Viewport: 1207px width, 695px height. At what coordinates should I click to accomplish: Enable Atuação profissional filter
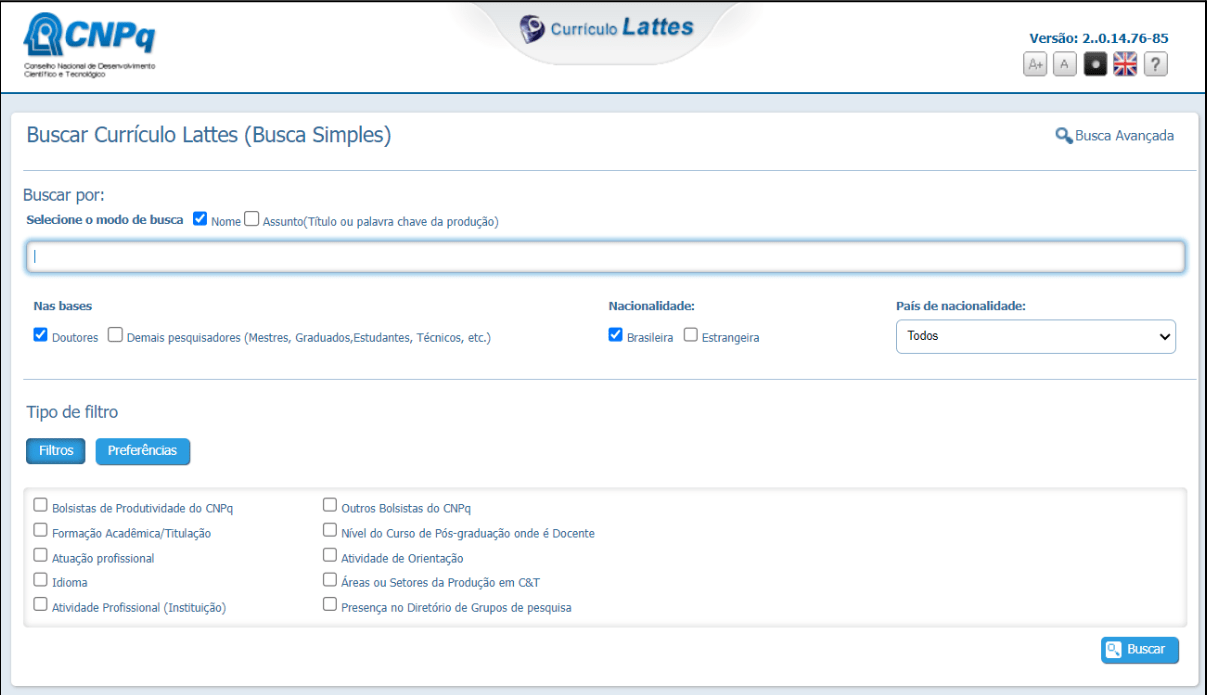click(x=41, y=555)
